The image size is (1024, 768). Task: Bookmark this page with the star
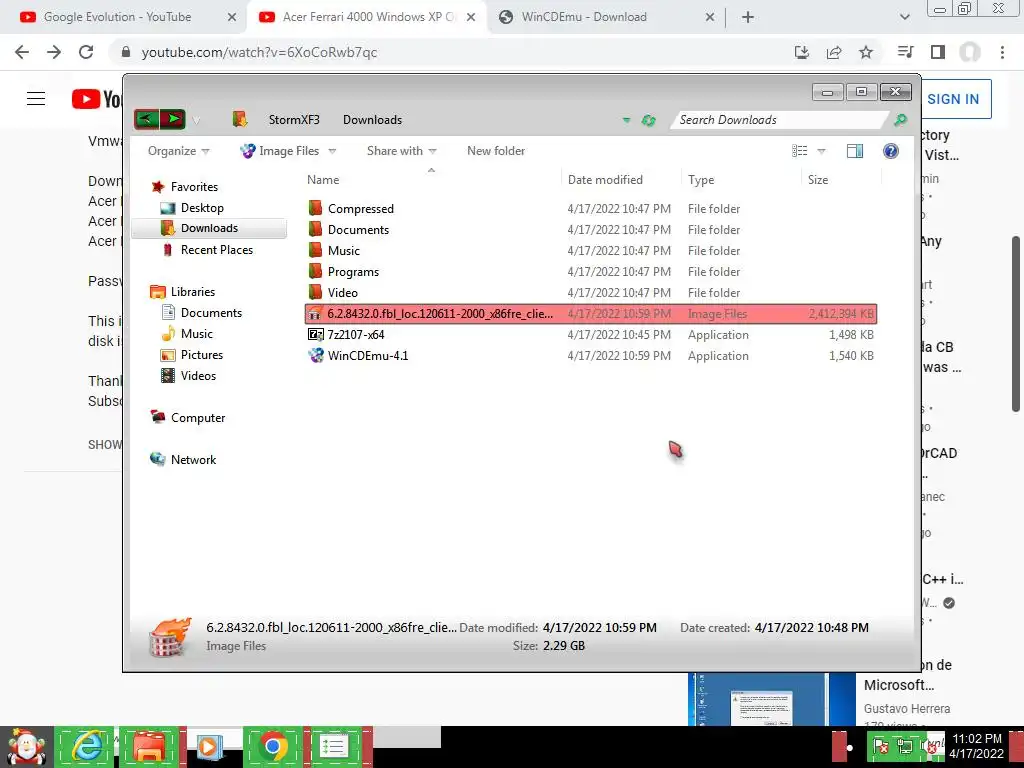(x=866, y=52)
